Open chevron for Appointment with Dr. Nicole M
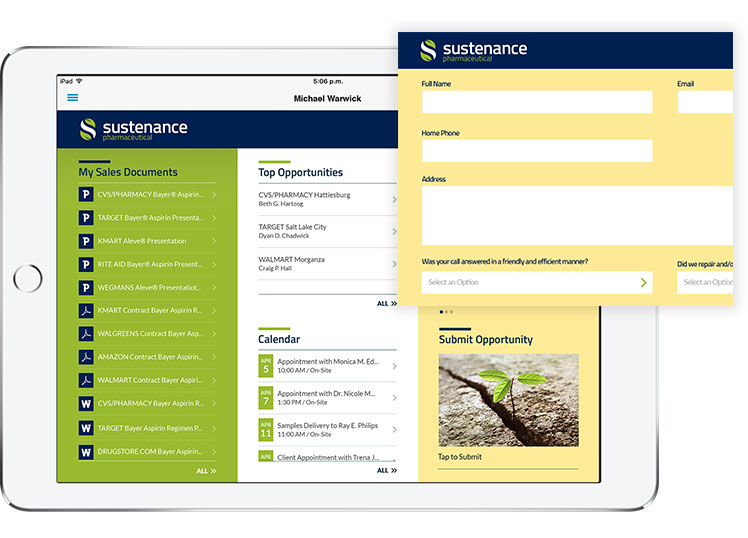Image resolution: width=748 pixels, height=538 pixels. coord(394,398)
